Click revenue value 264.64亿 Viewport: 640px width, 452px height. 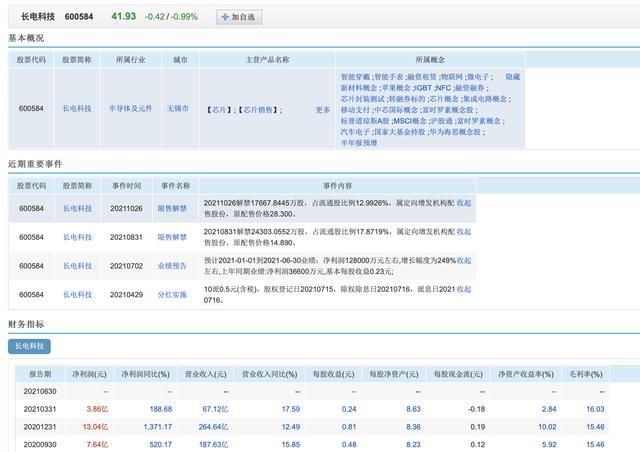point(213,427)
